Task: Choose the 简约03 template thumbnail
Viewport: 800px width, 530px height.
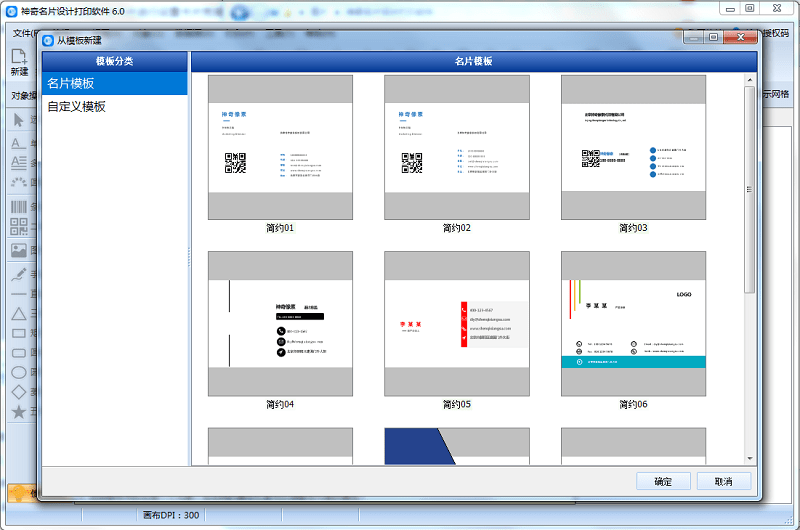Action: 633,147
